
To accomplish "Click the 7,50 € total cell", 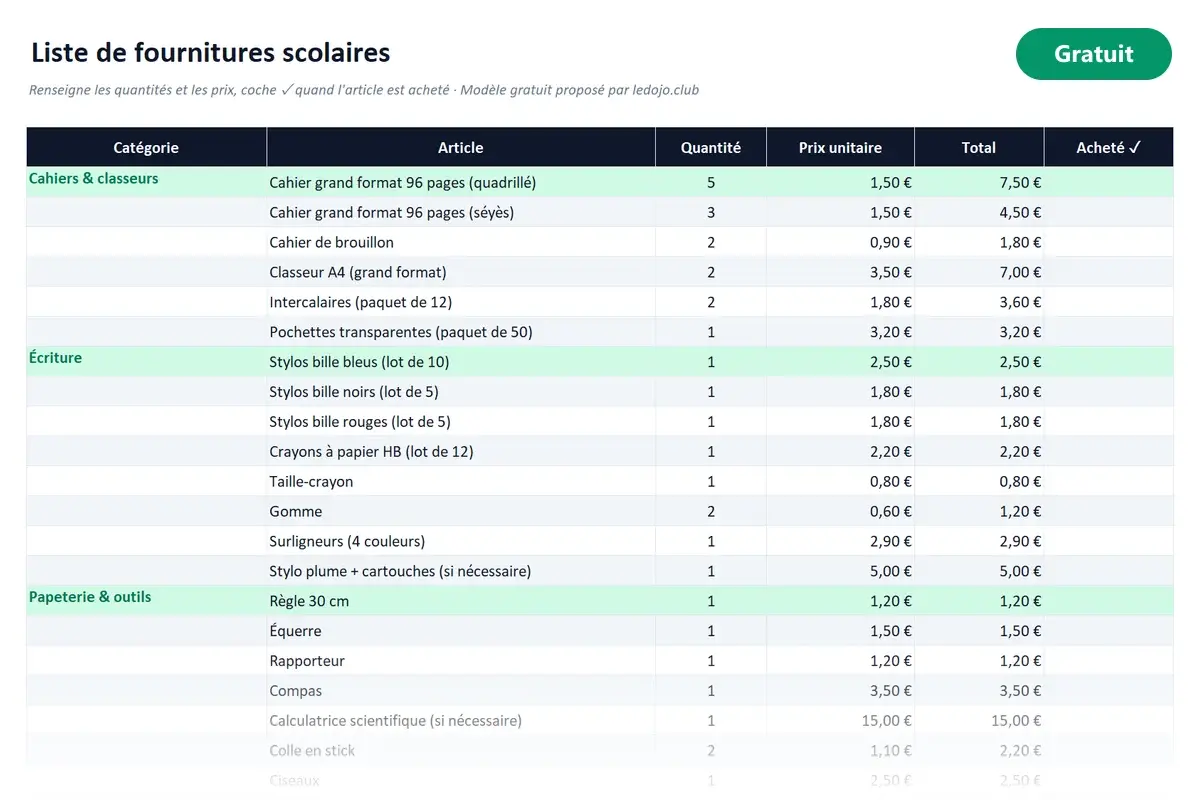I will pos(979,182).
